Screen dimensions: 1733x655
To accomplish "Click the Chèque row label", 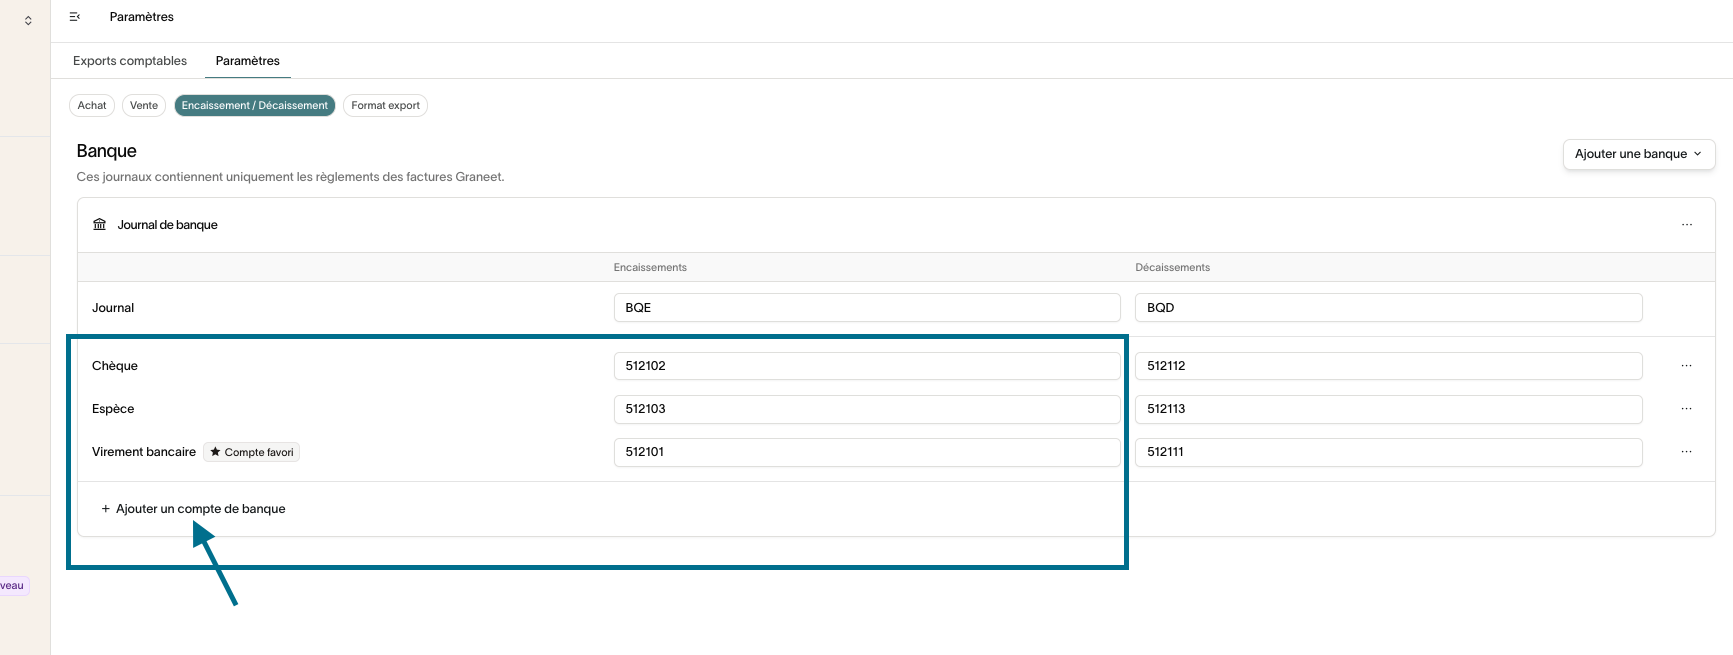I will [x=115, y=366].
